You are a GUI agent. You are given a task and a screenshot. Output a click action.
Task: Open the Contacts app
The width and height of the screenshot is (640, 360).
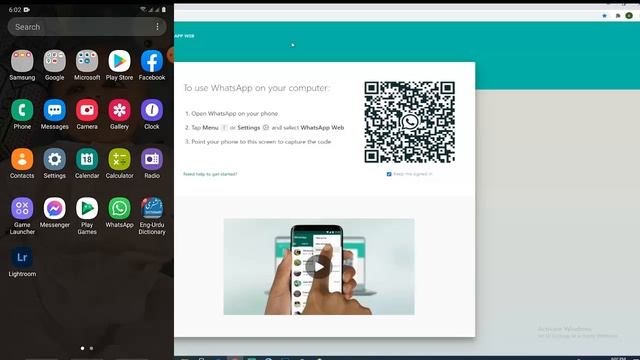point(22,159)
